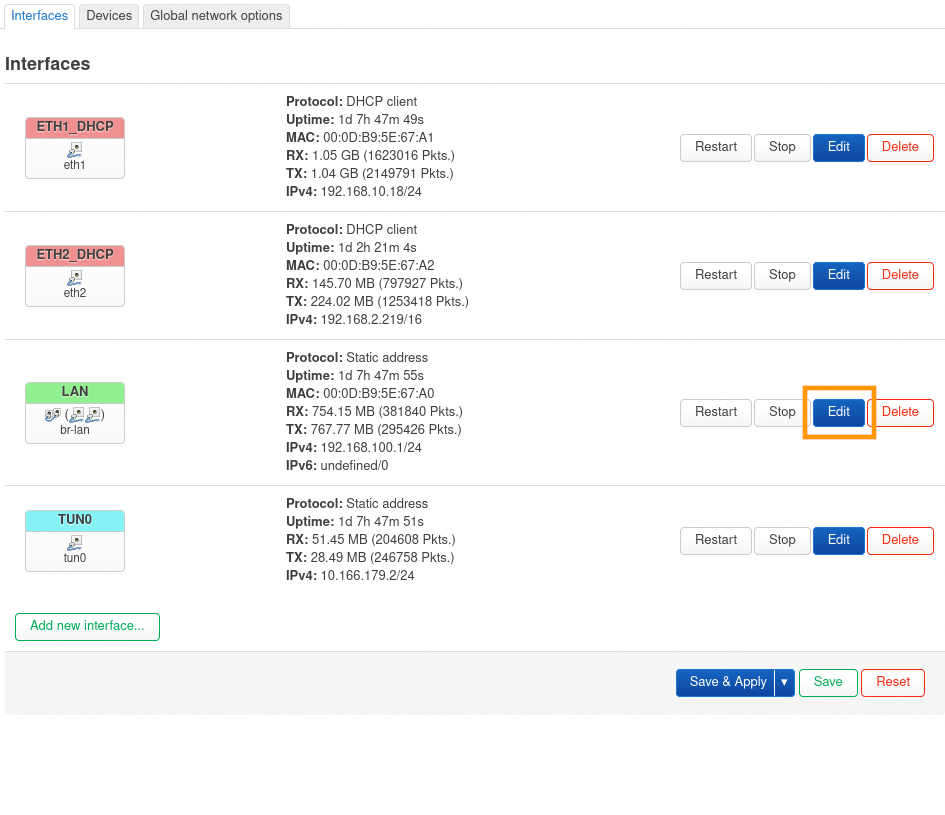Edit the LAN interface
Screen dimensions: 945x815
(x=838, y=412)
